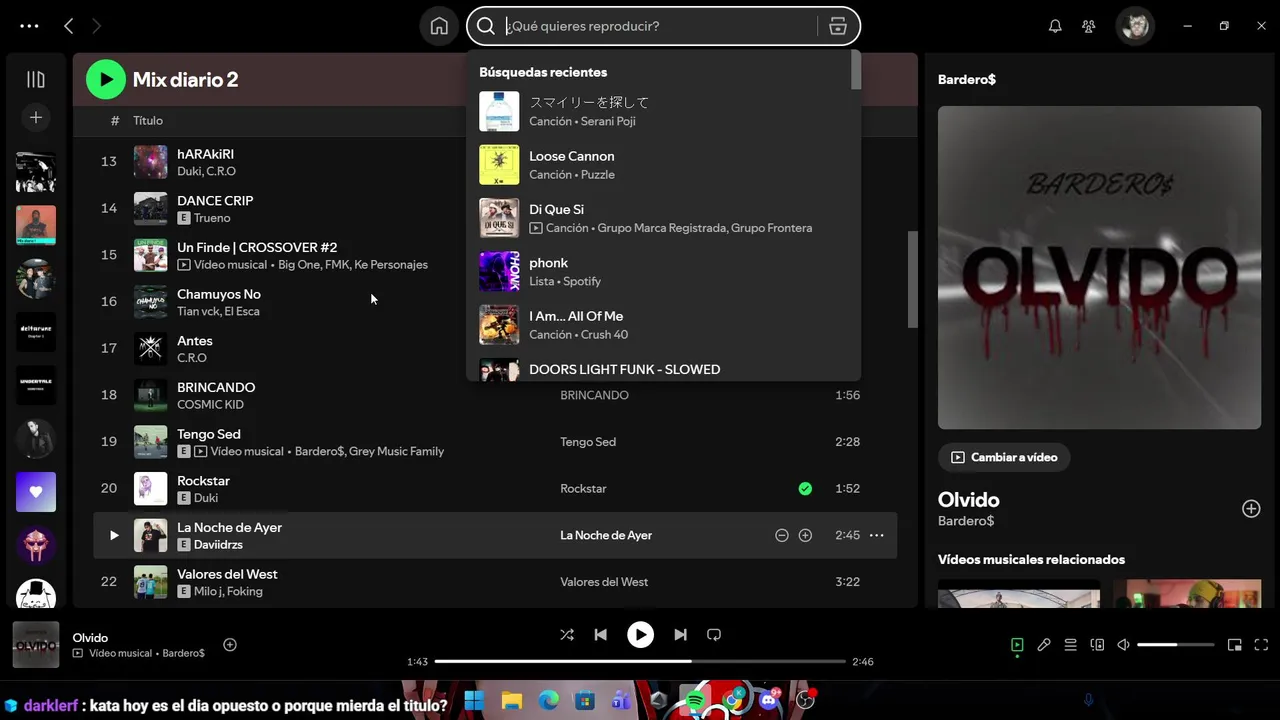Seek within the song progress bar
The width and height of the screenshot is (1280, 720).
640,661
